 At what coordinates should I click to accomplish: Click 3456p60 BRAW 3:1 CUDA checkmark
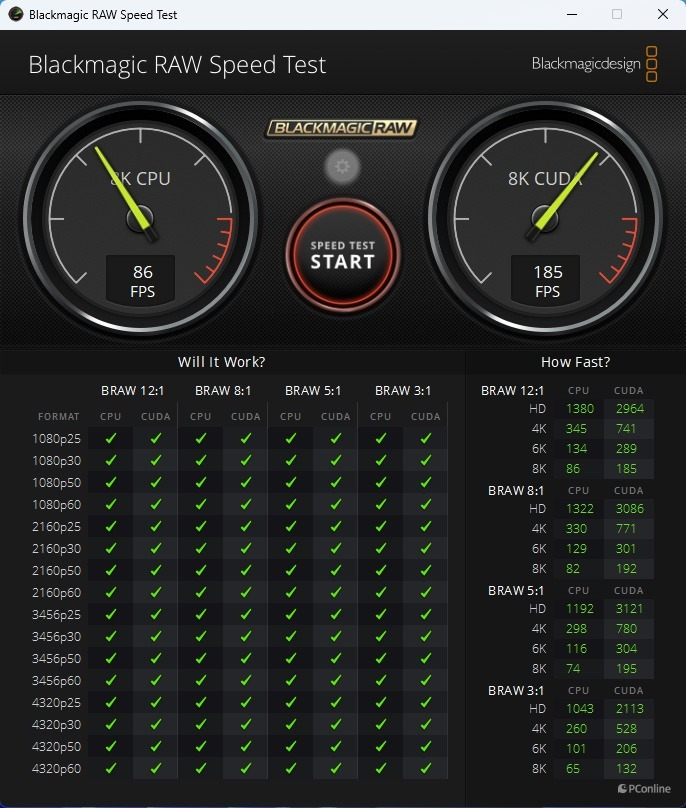coord(426,681)
